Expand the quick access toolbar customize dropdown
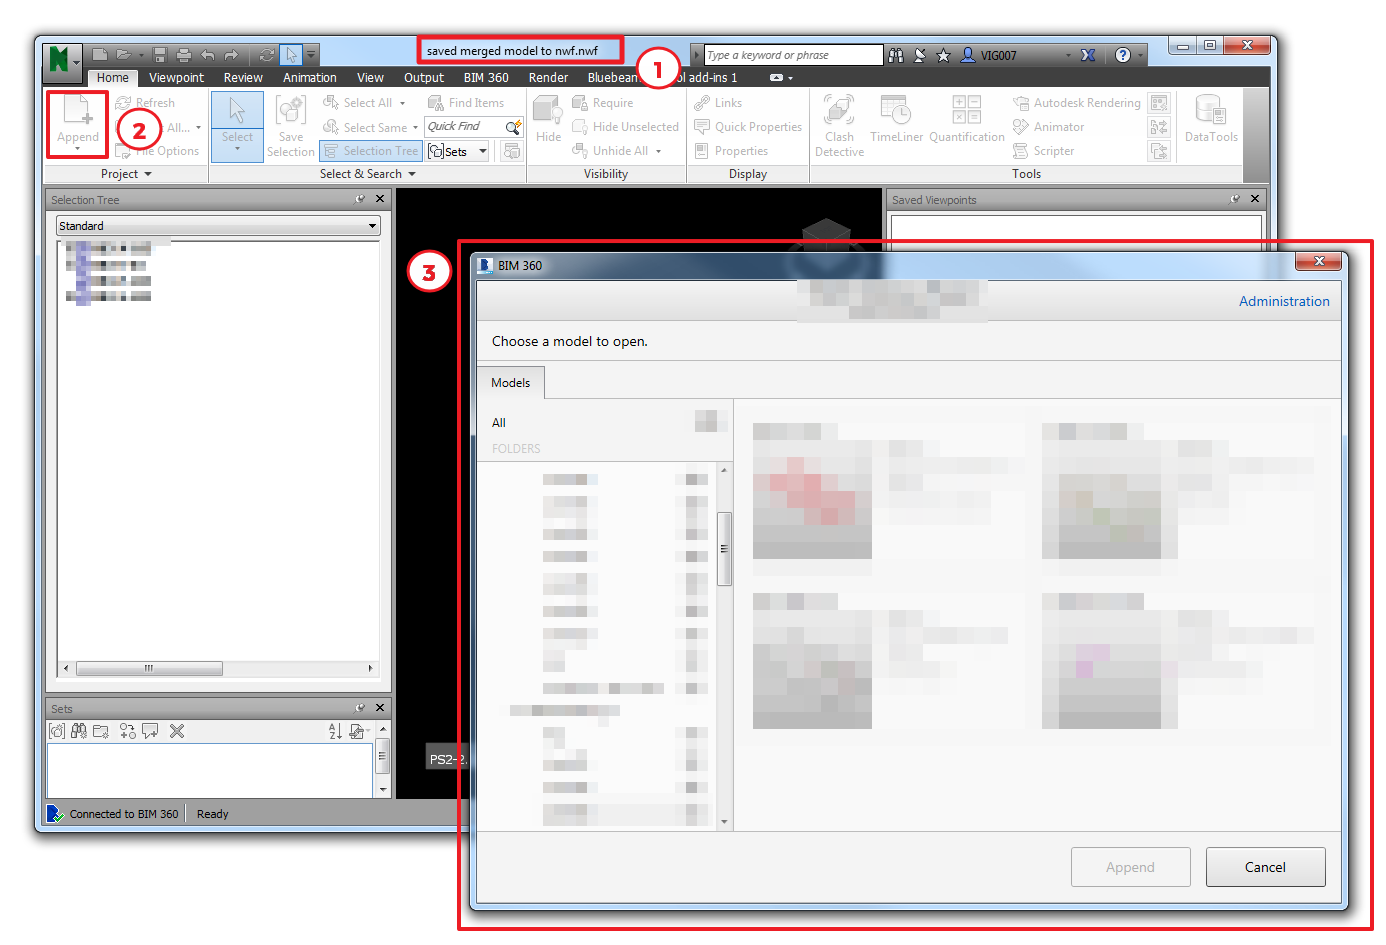 (311, 55)
